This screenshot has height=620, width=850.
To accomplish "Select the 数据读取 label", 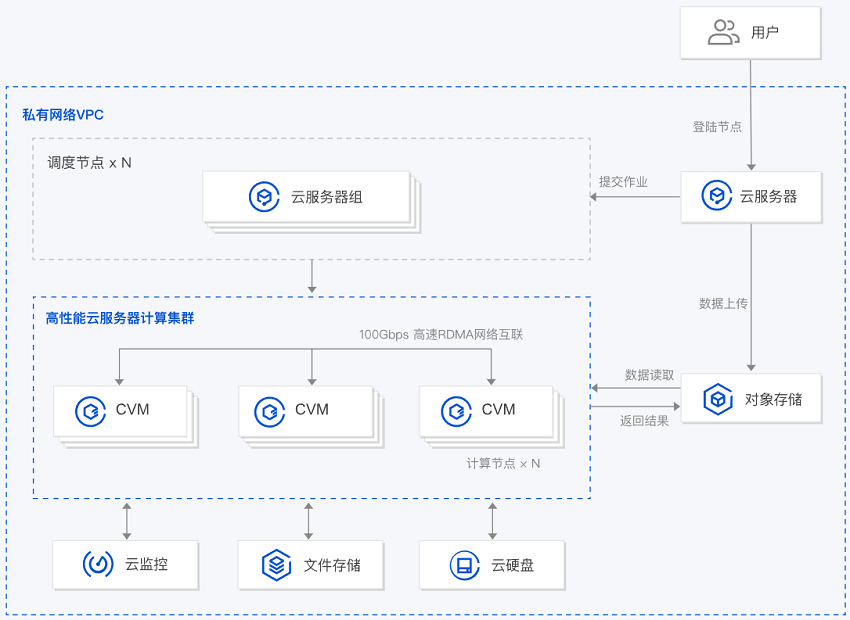I will 650,375.
